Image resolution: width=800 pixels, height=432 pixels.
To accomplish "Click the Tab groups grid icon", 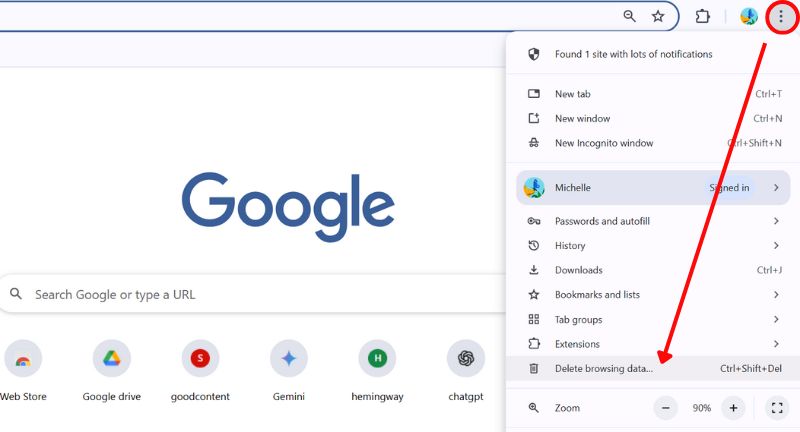I will pyautogui.click(x=534, y=319).
